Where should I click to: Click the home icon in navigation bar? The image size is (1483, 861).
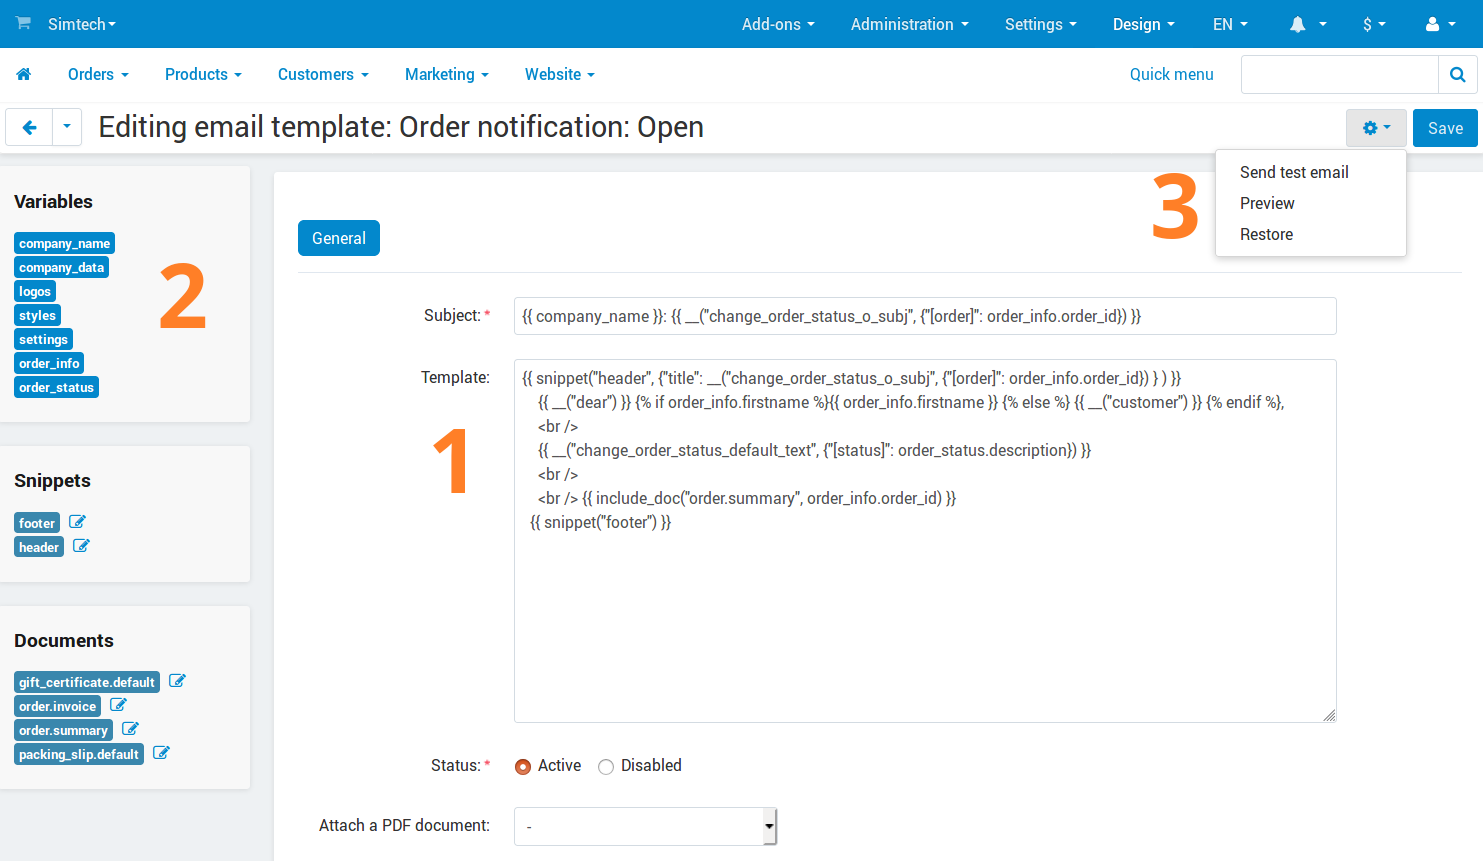(x=24, y=74)
